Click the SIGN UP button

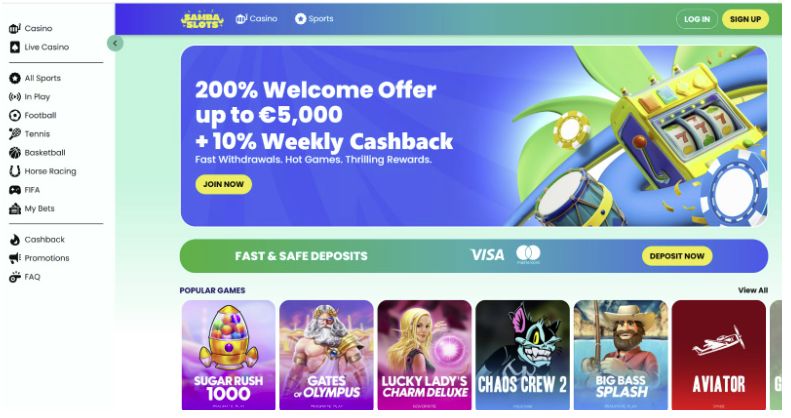tap(745, 19)
